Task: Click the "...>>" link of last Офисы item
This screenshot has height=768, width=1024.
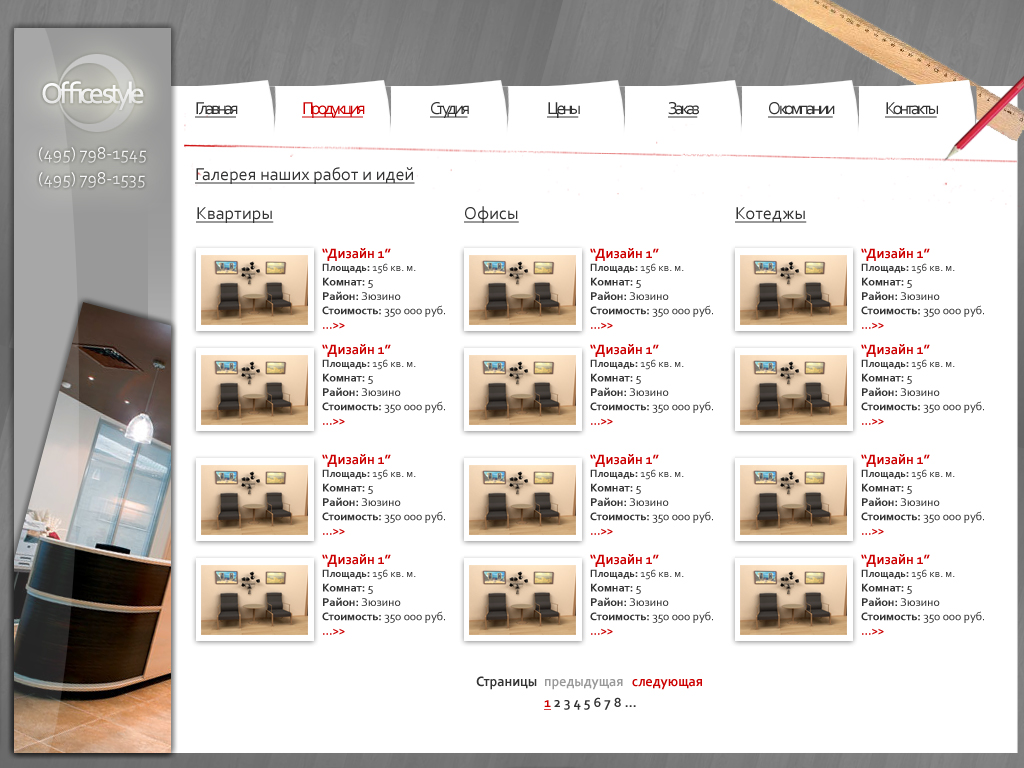Action: pyautogui.click(x=601, y=632)
